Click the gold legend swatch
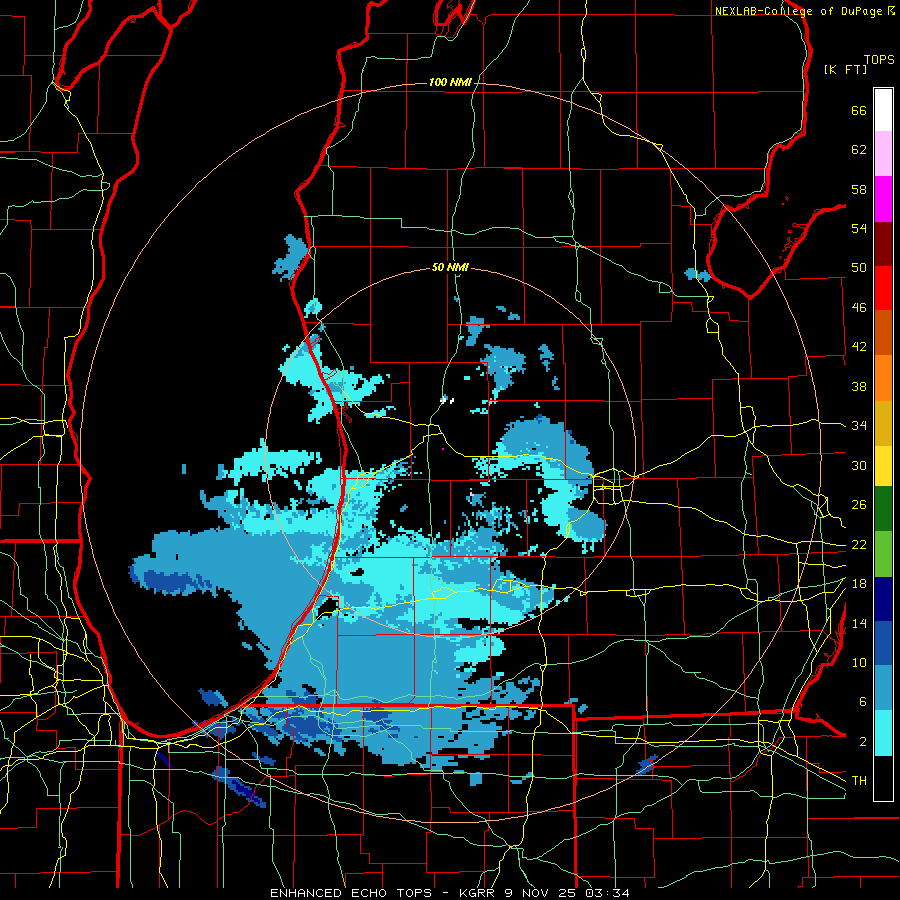This screenshot has height=900, width=900. pyautogui.click(x=883, y=423)
